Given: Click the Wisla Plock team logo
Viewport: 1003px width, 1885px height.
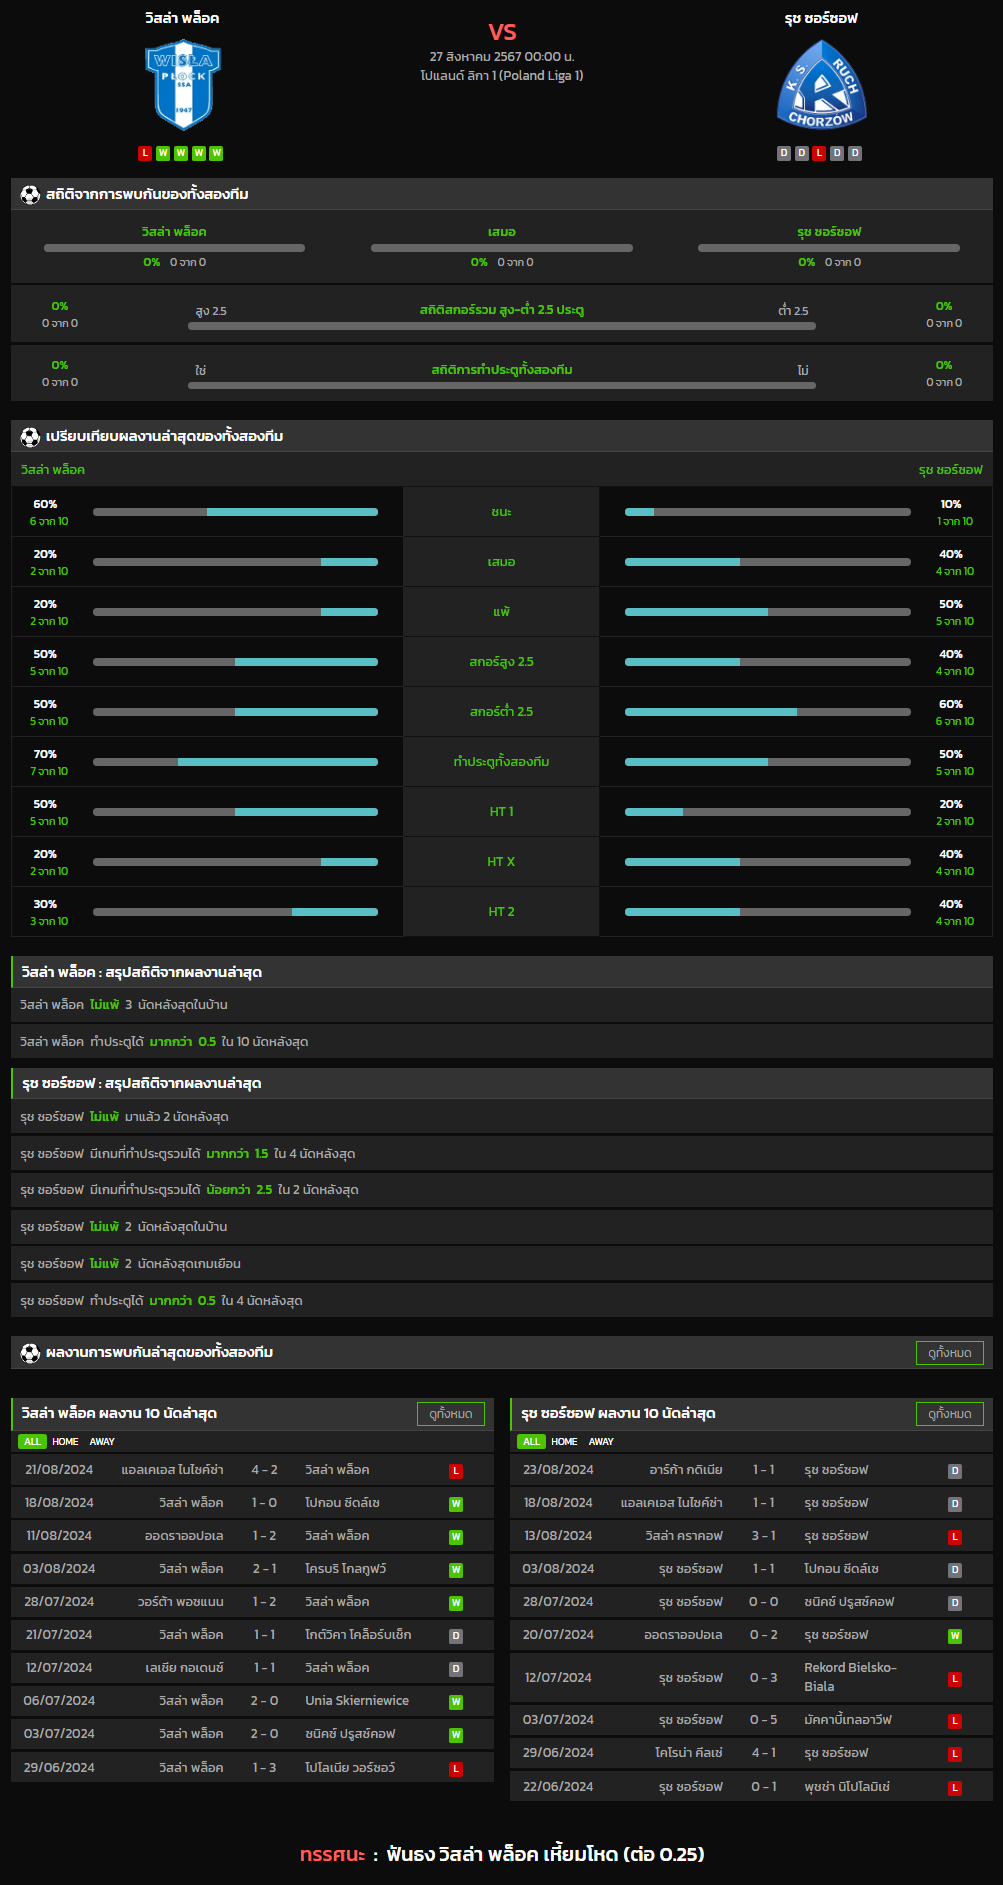Looking at the screenshot, I should tap(183, 85).
